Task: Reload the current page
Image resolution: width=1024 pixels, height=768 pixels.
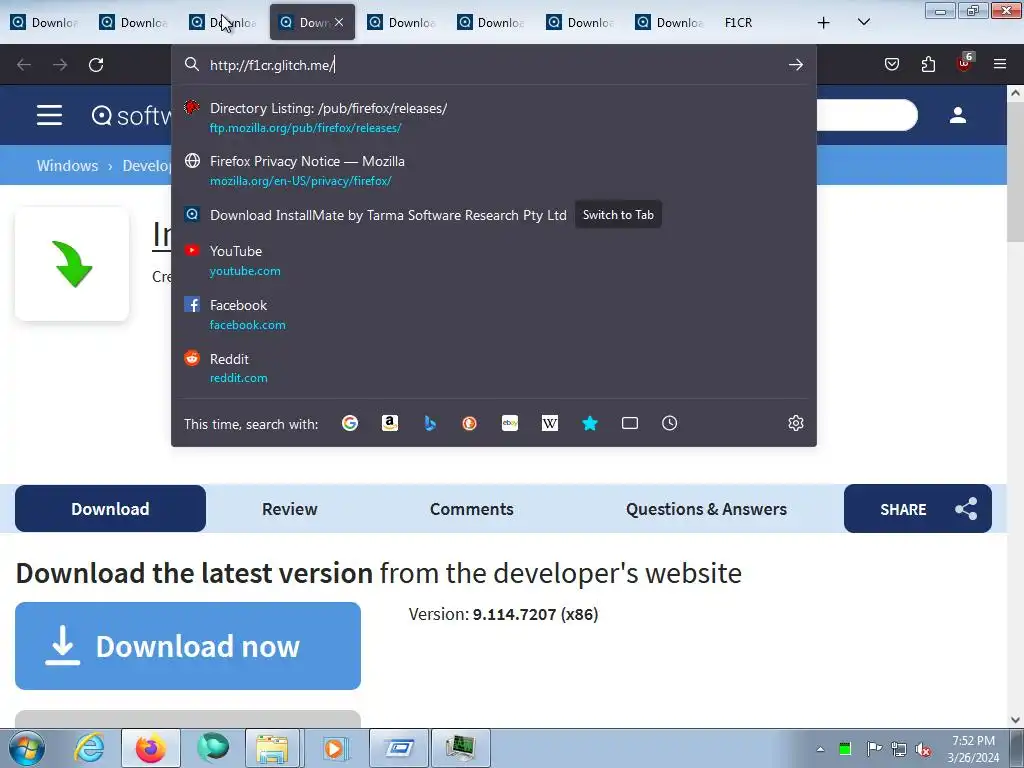Action: [96, 65]
